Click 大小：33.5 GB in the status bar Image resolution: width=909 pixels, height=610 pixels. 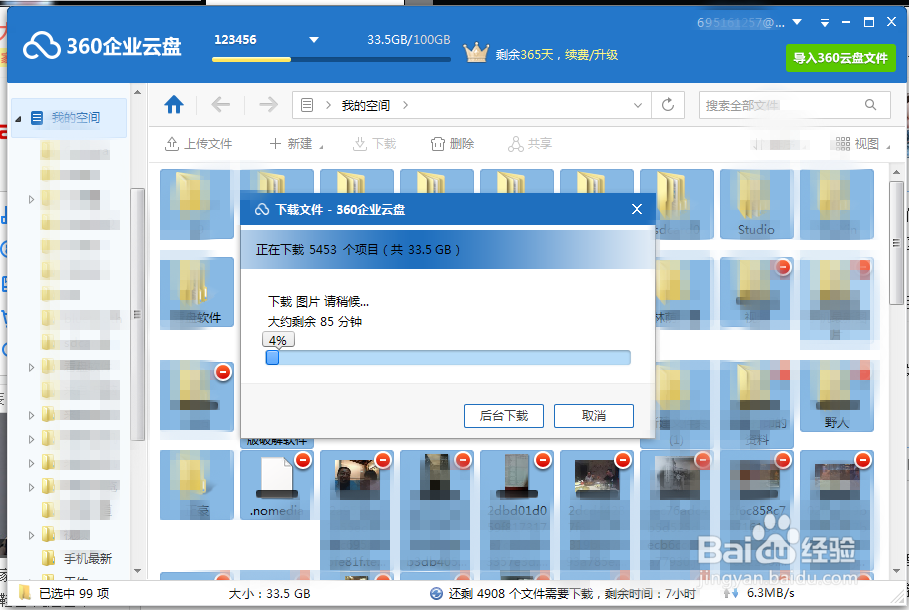tap(270, 594)
